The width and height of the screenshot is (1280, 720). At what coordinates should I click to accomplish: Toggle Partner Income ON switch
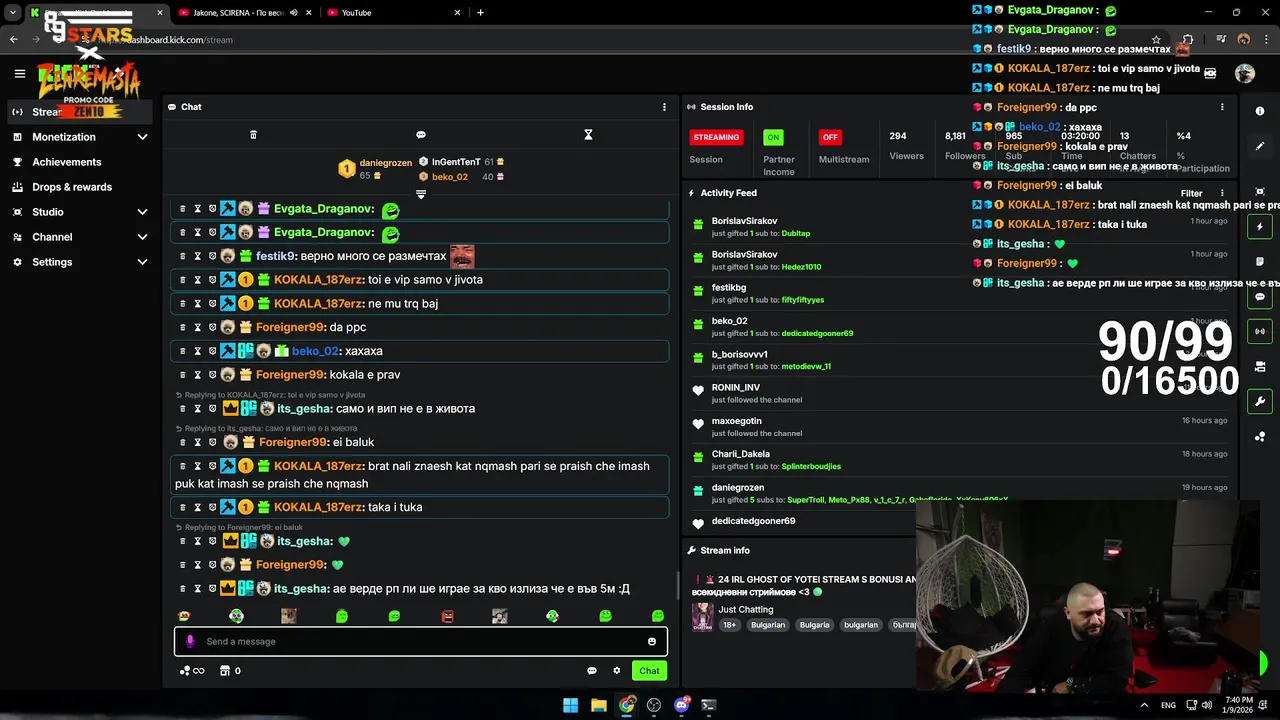(773, 137)
